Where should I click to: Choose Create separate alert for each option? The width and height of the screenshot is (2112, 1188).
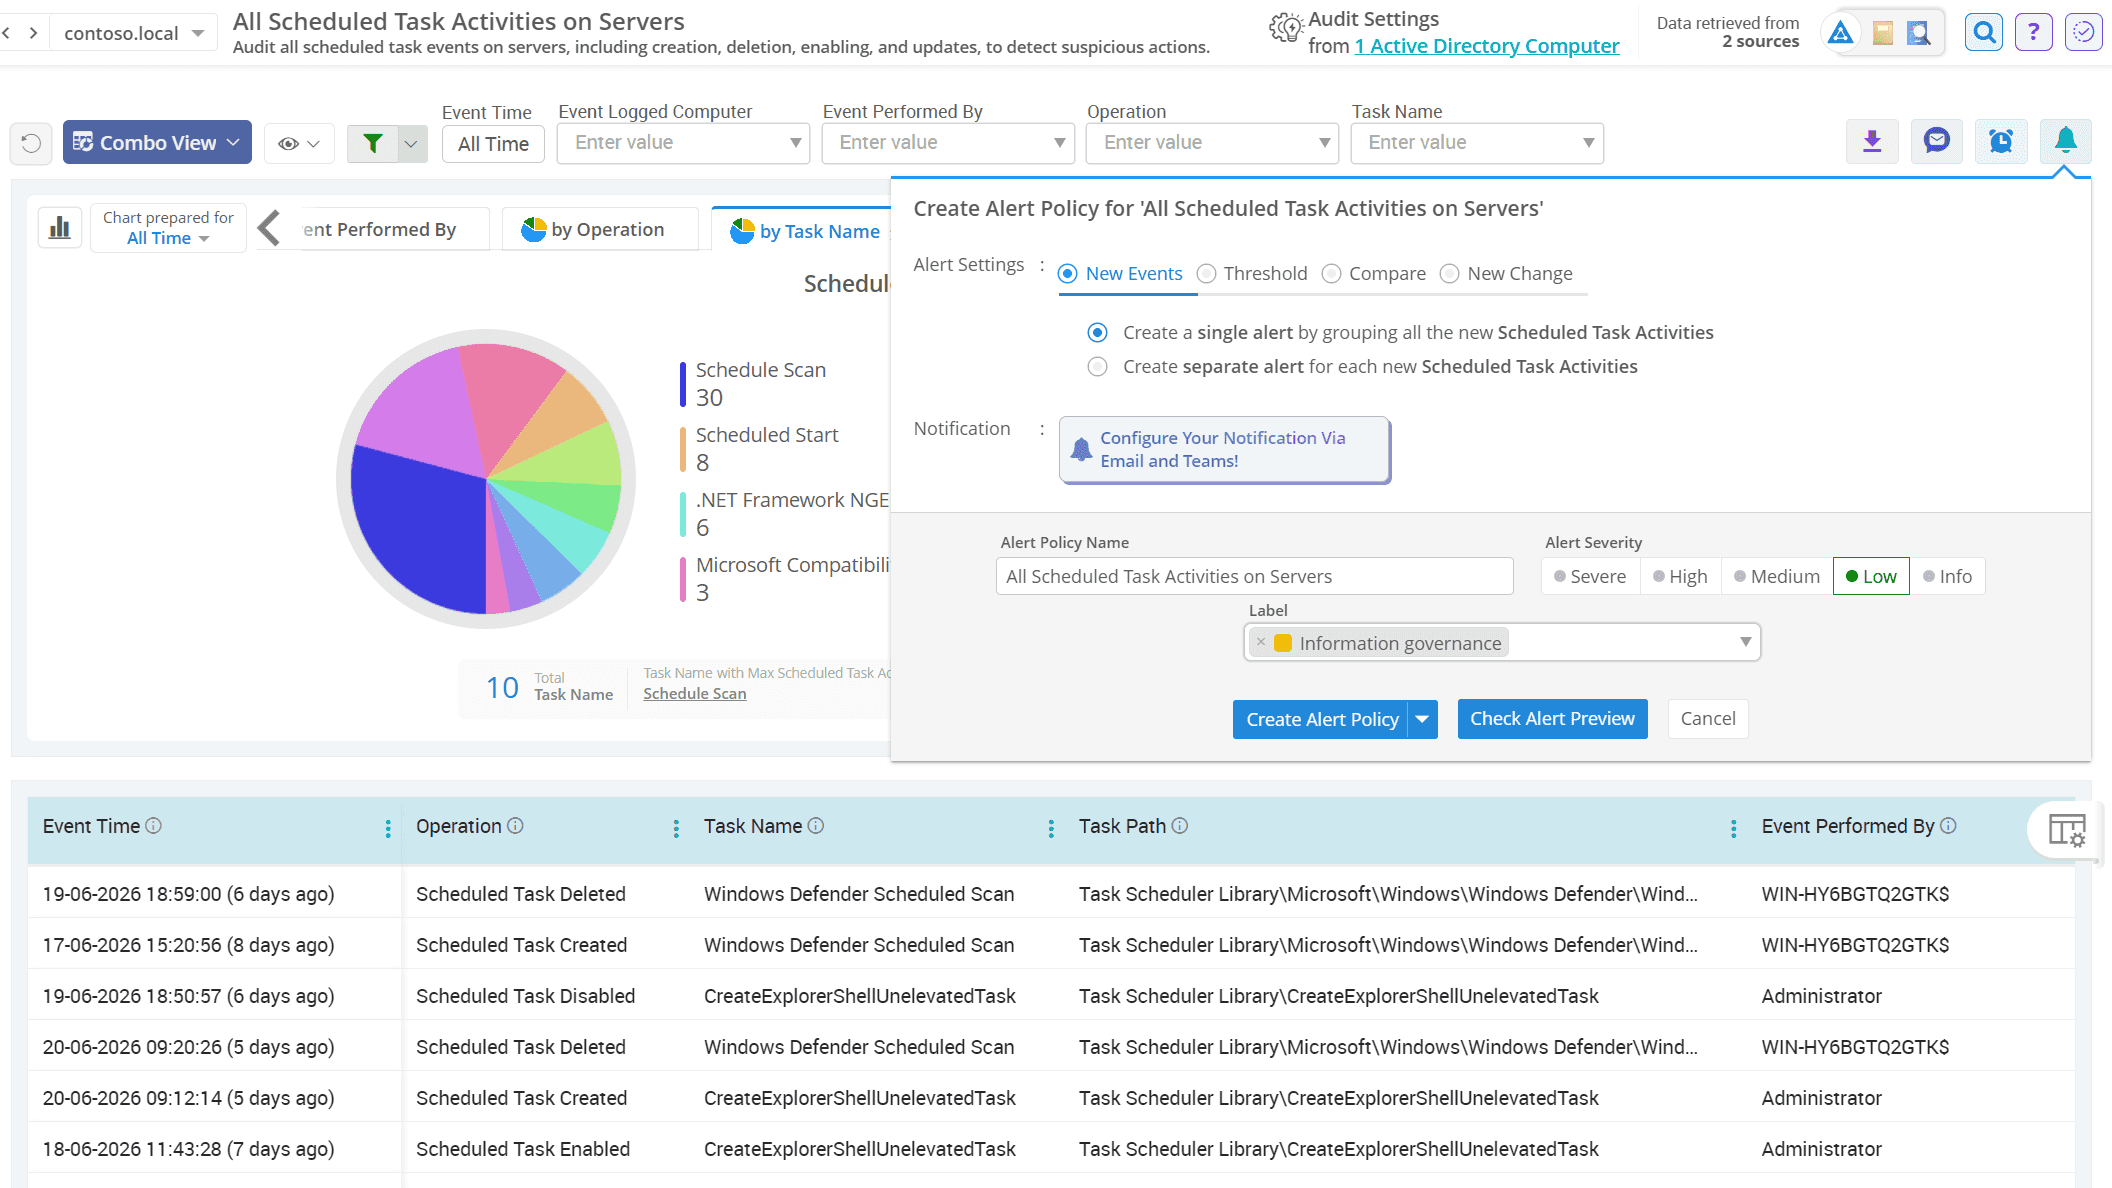pos(1097,366)
